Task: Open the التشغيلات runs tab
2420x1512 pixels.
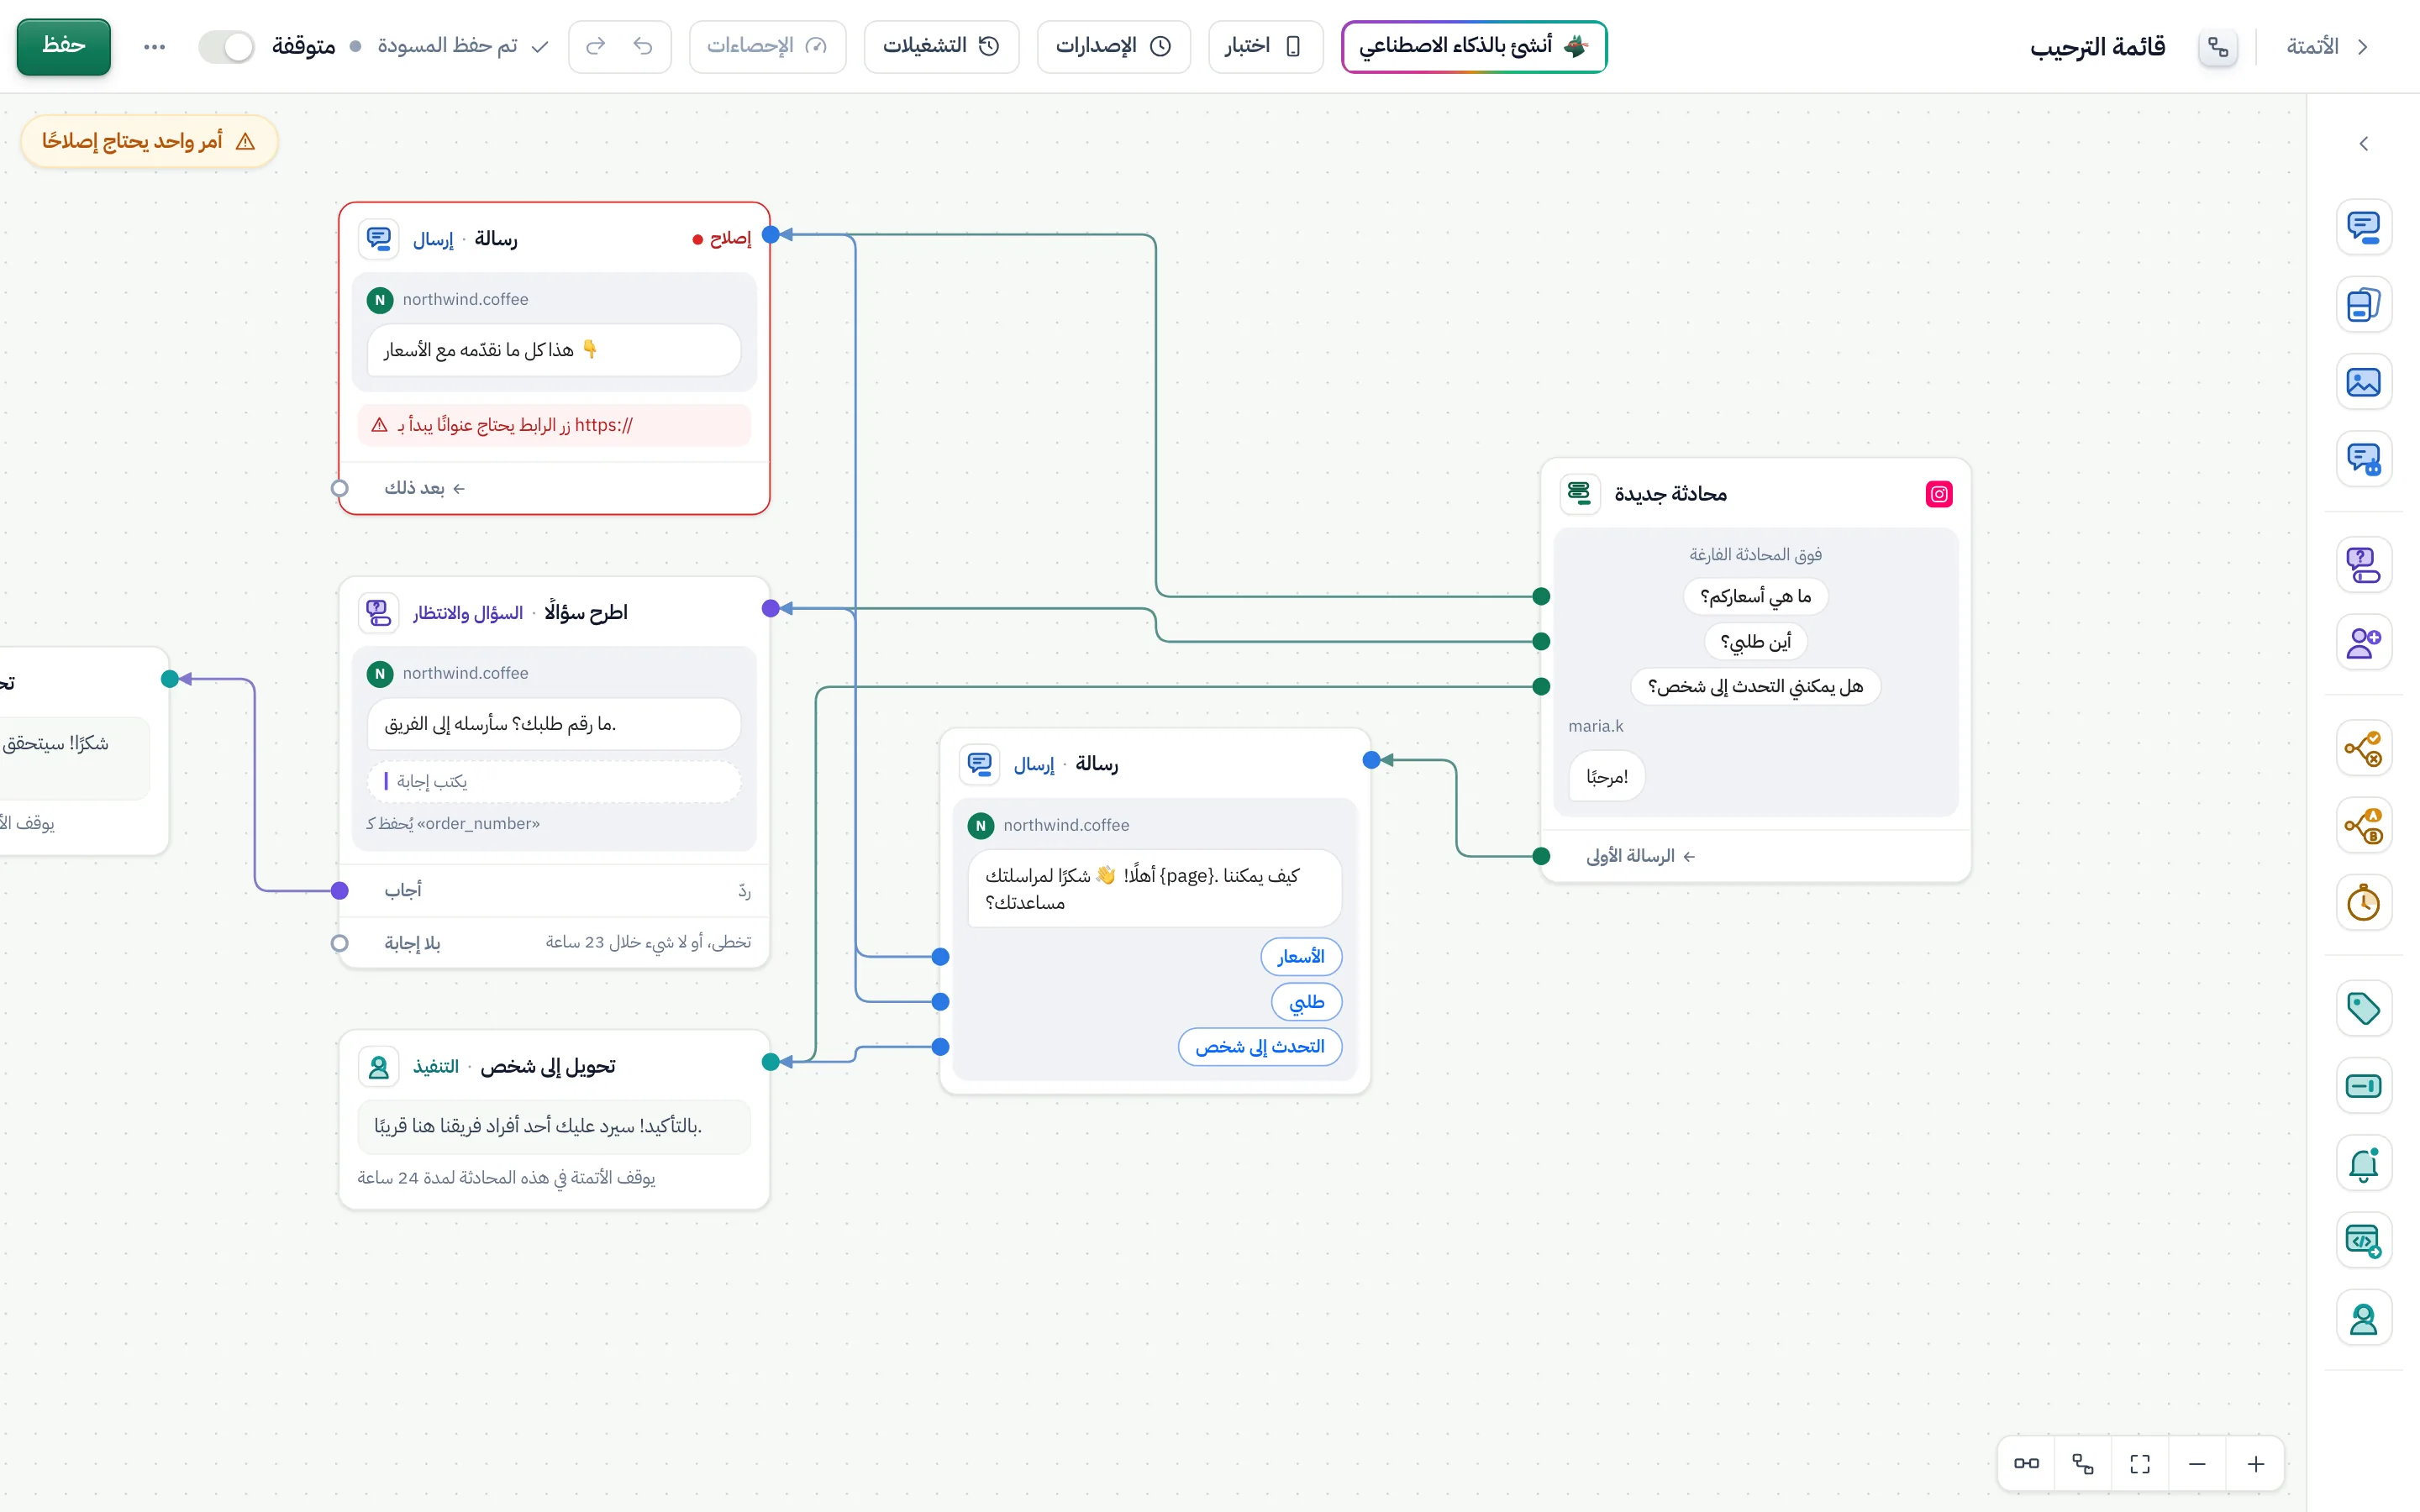Action: [x=941, y=46]
